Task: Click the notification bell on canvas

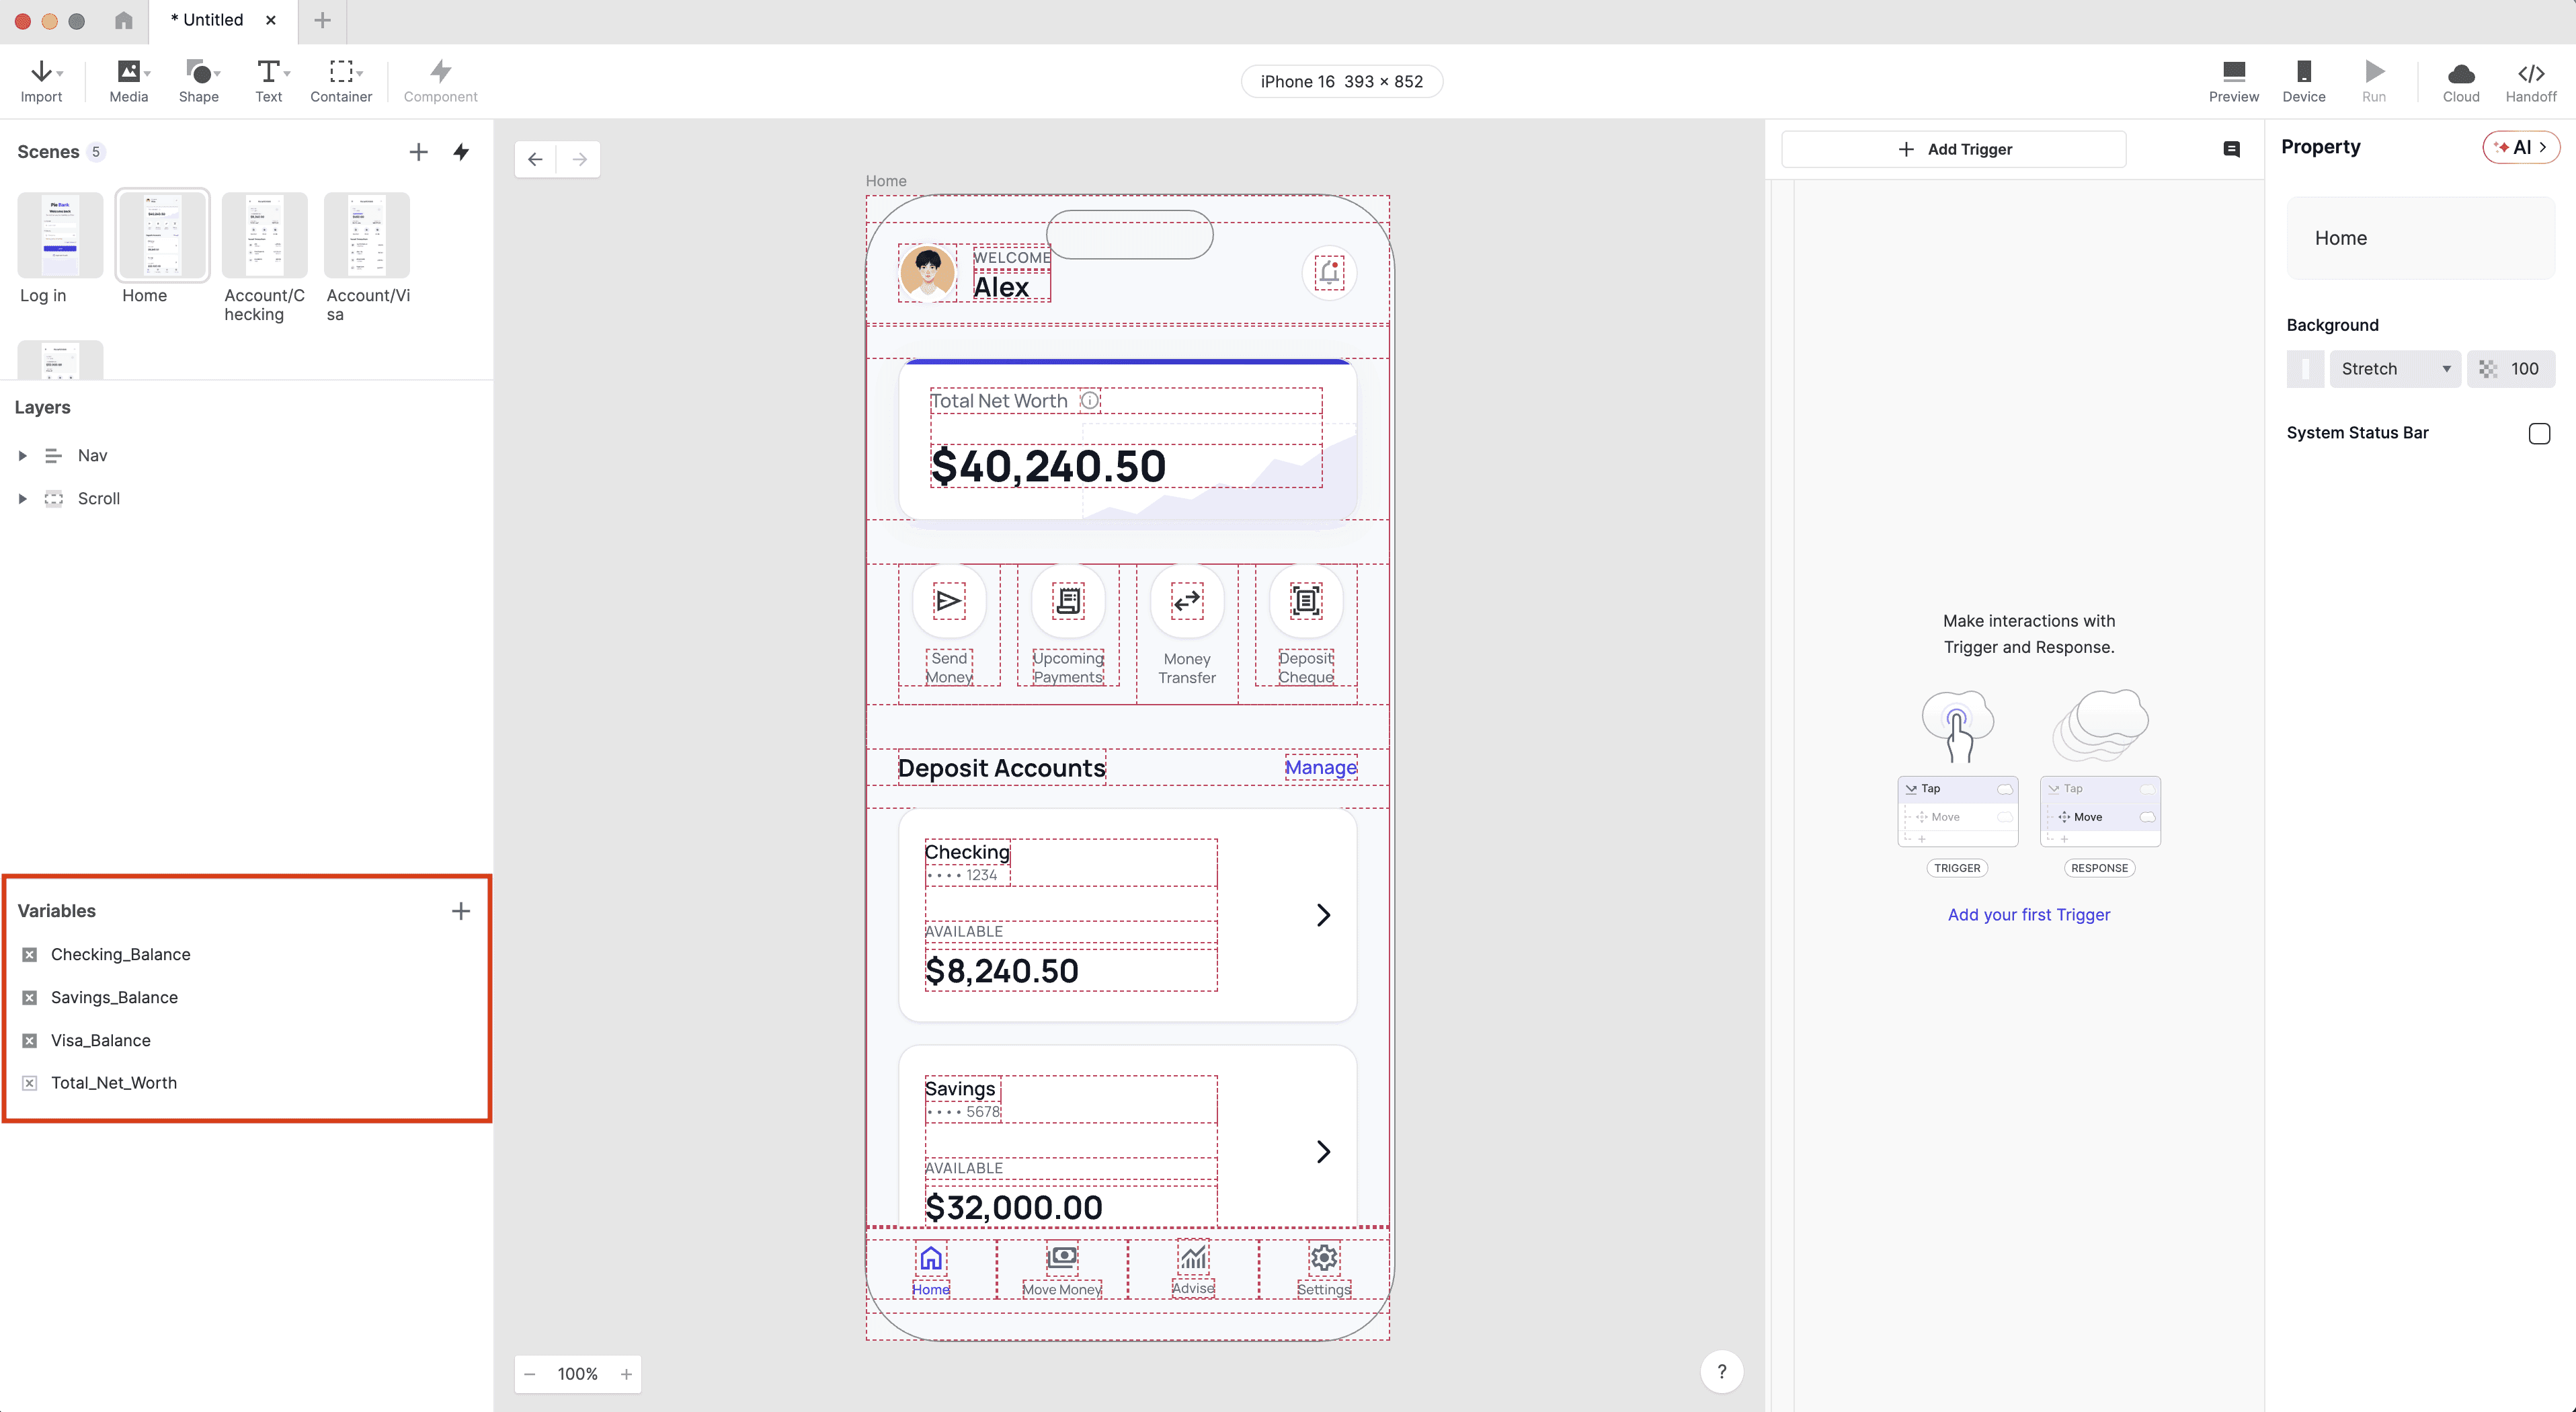Action: tap(1329, 272)
